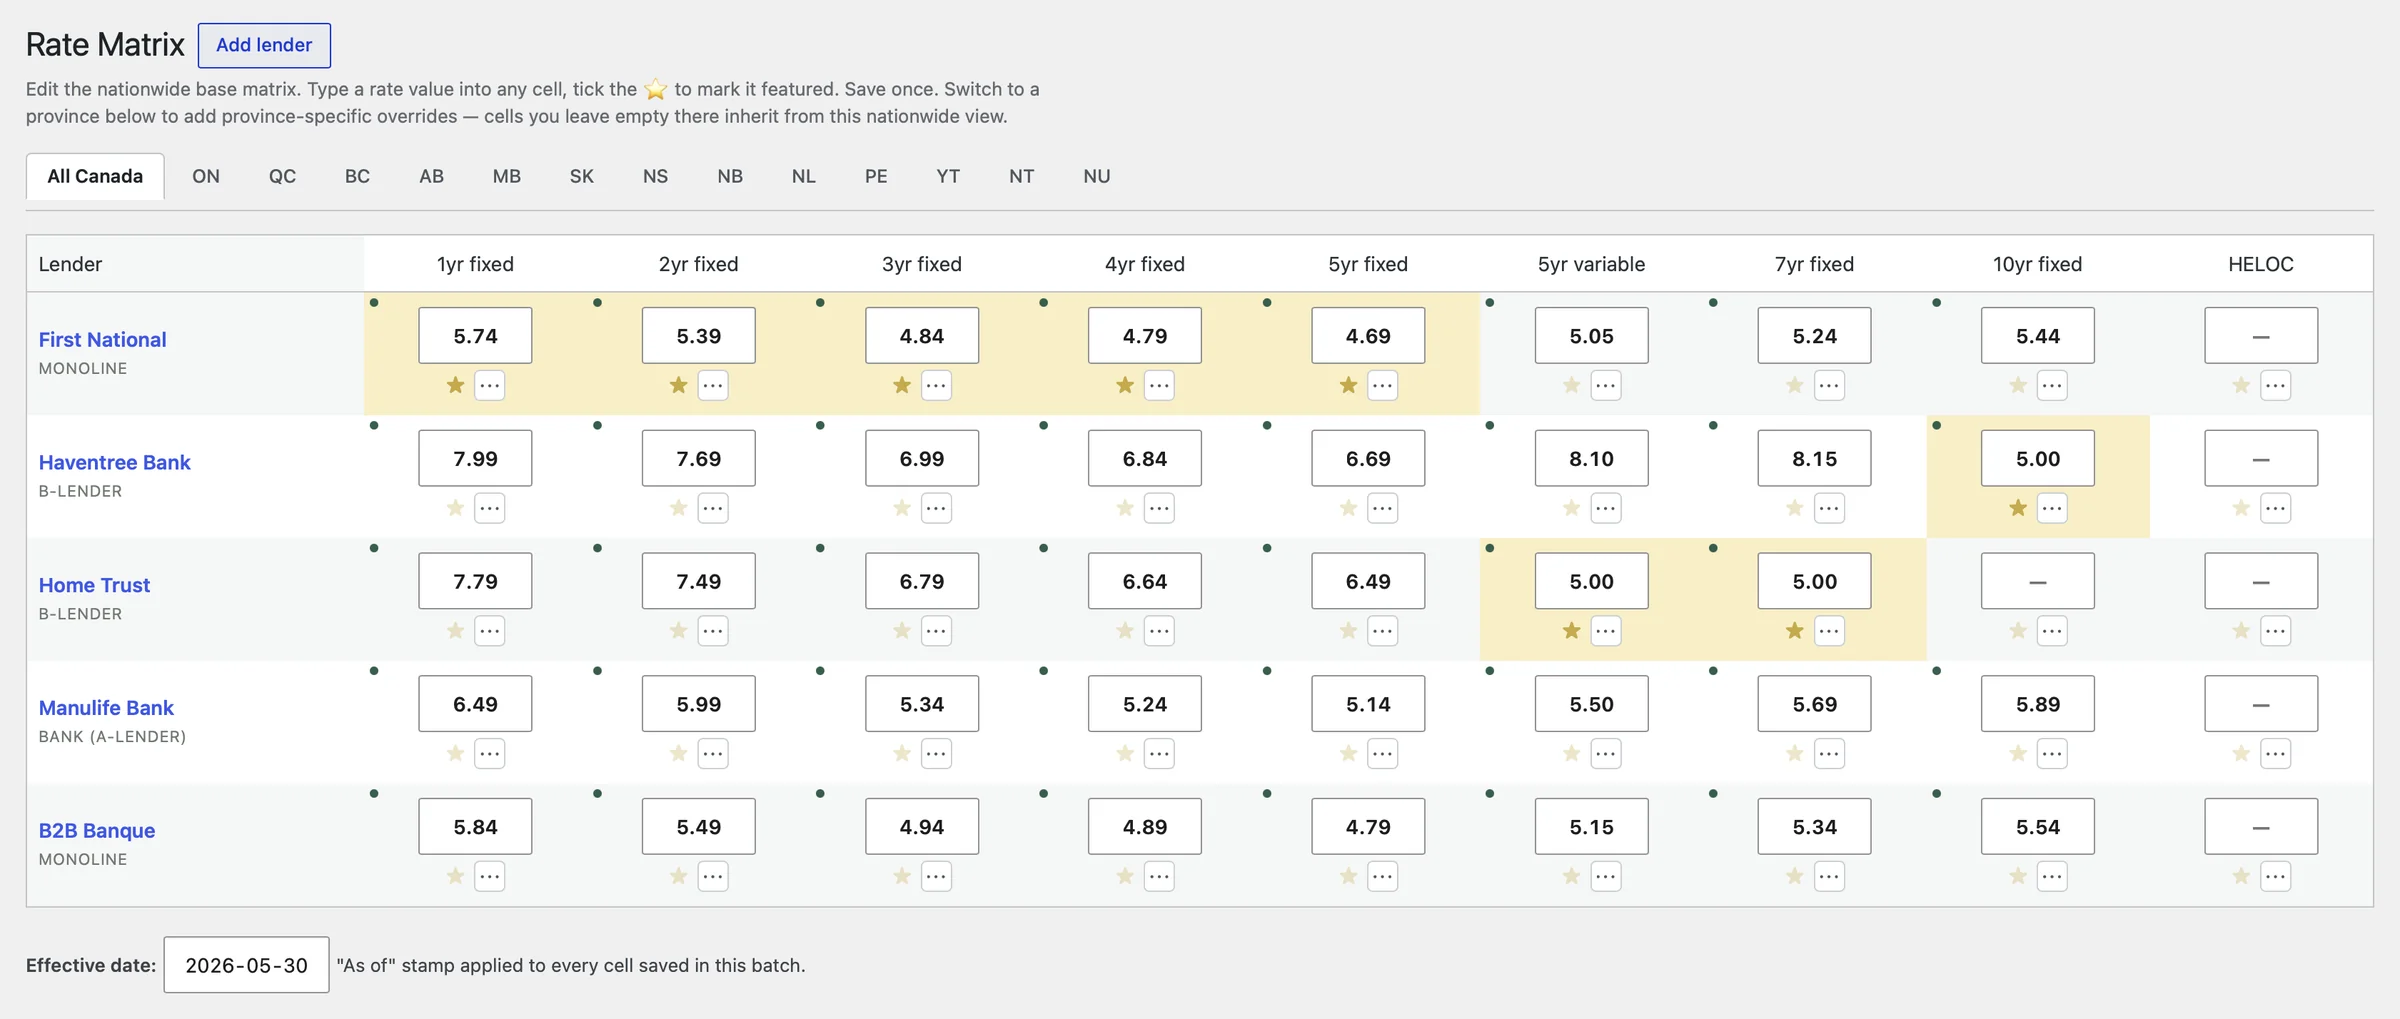
Task: Open more options for Home Trust 5yr variable
Action: click(x=1606, y=631)
